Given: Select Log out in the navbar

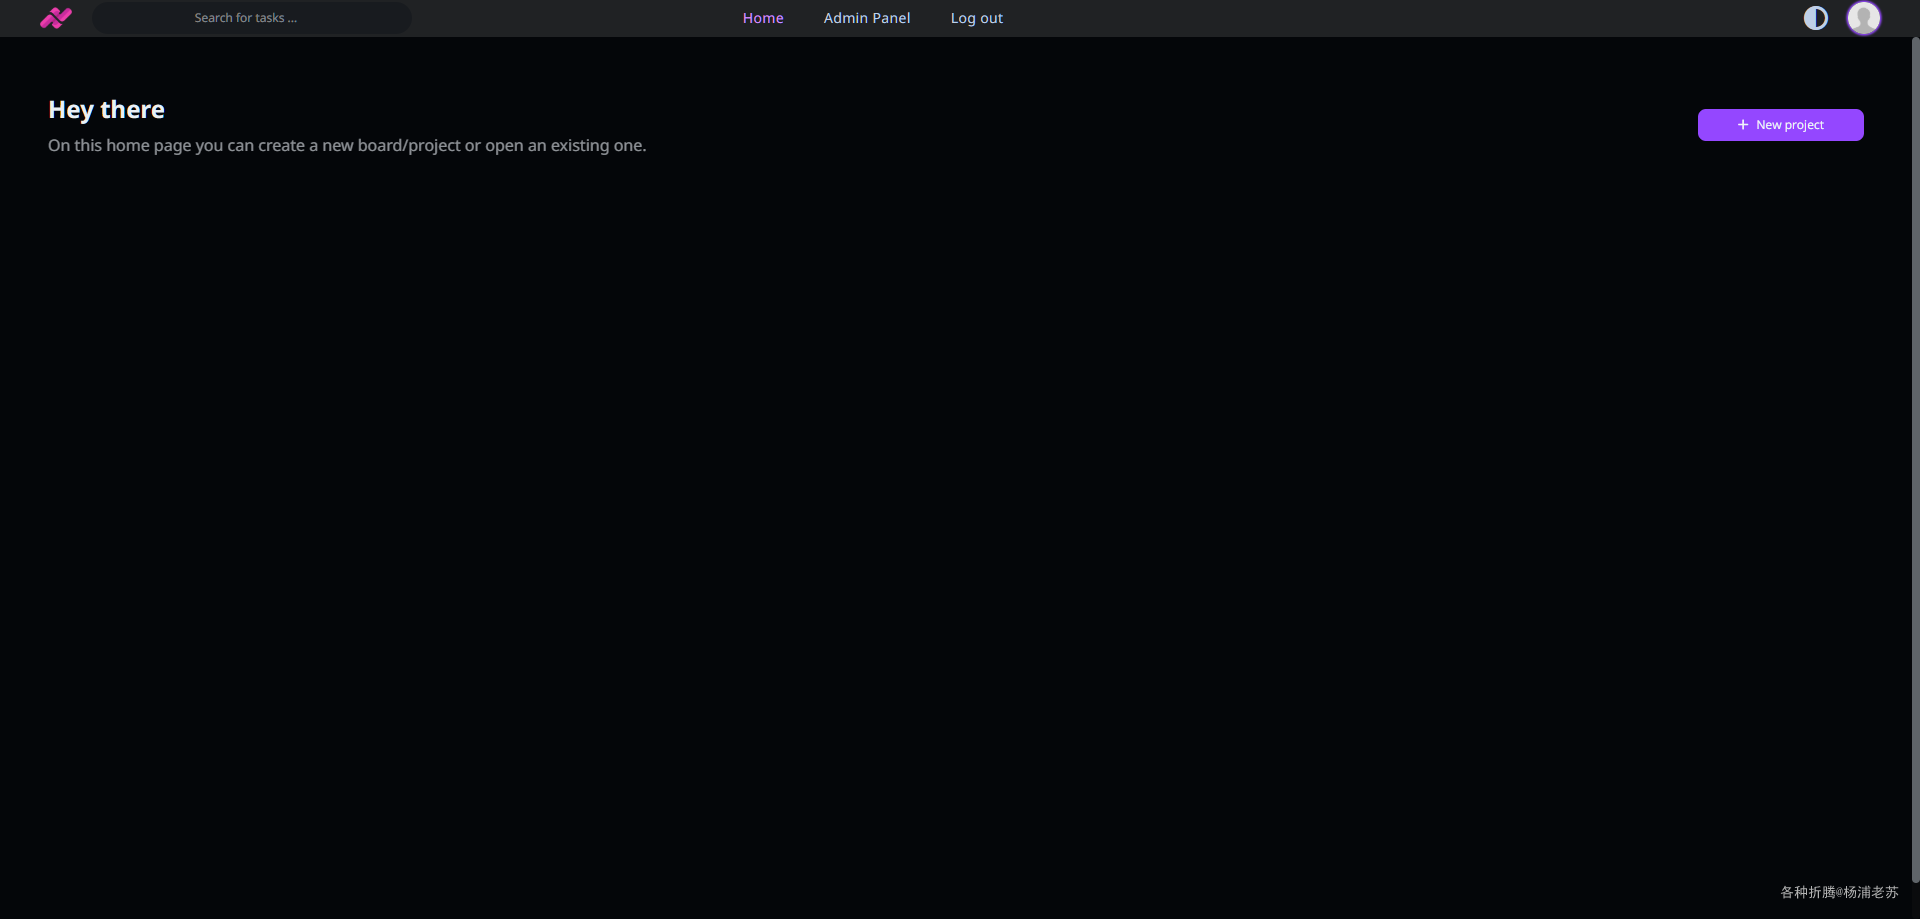Looking at the screenshot, I should click(977, 18).
